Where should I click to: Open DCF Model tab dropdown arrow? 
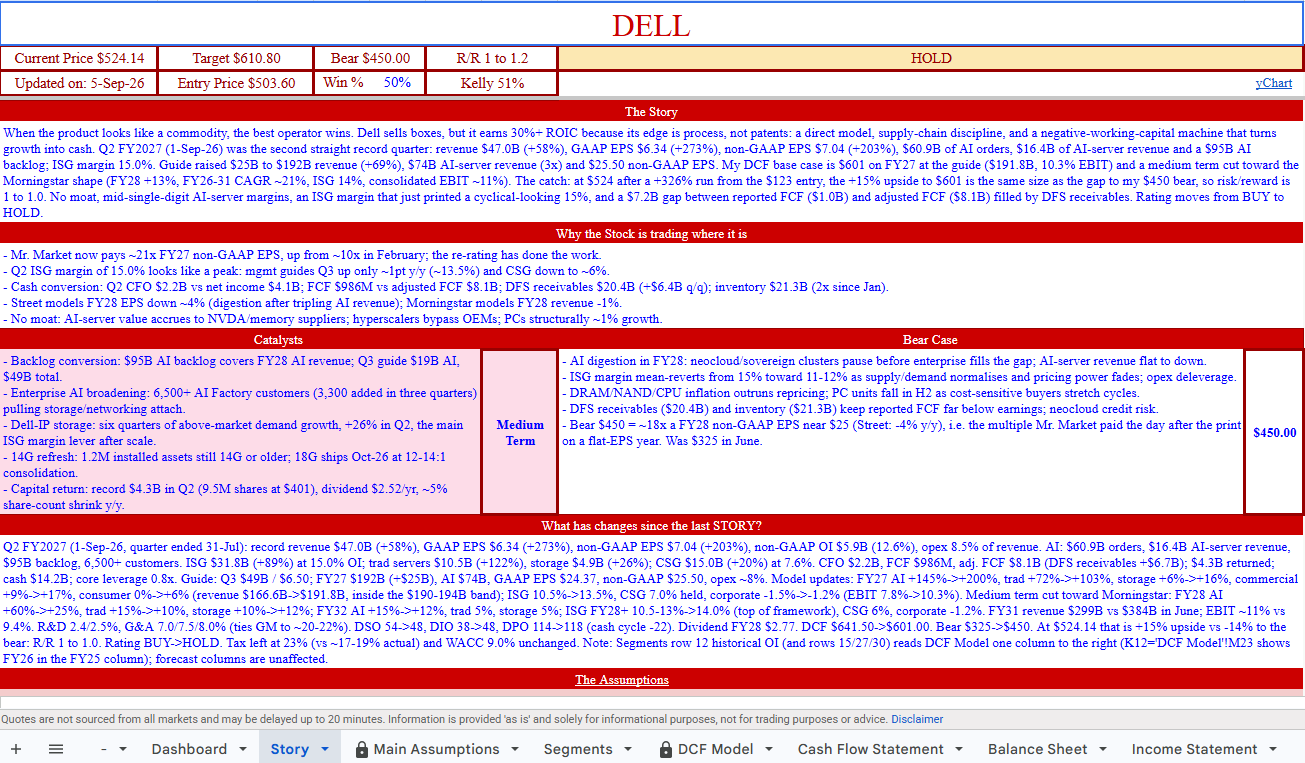coord(769,749)
